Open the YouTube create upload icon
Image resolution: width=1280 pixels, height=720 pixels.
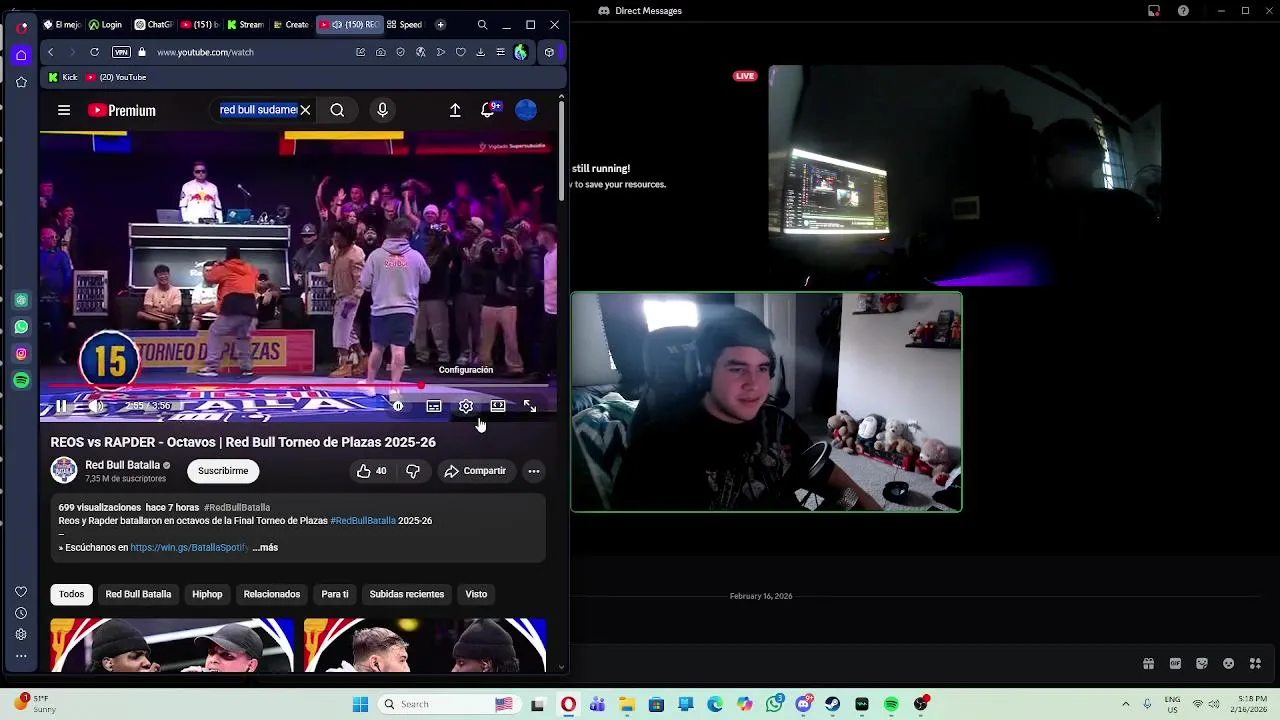[x=455, y=110]
